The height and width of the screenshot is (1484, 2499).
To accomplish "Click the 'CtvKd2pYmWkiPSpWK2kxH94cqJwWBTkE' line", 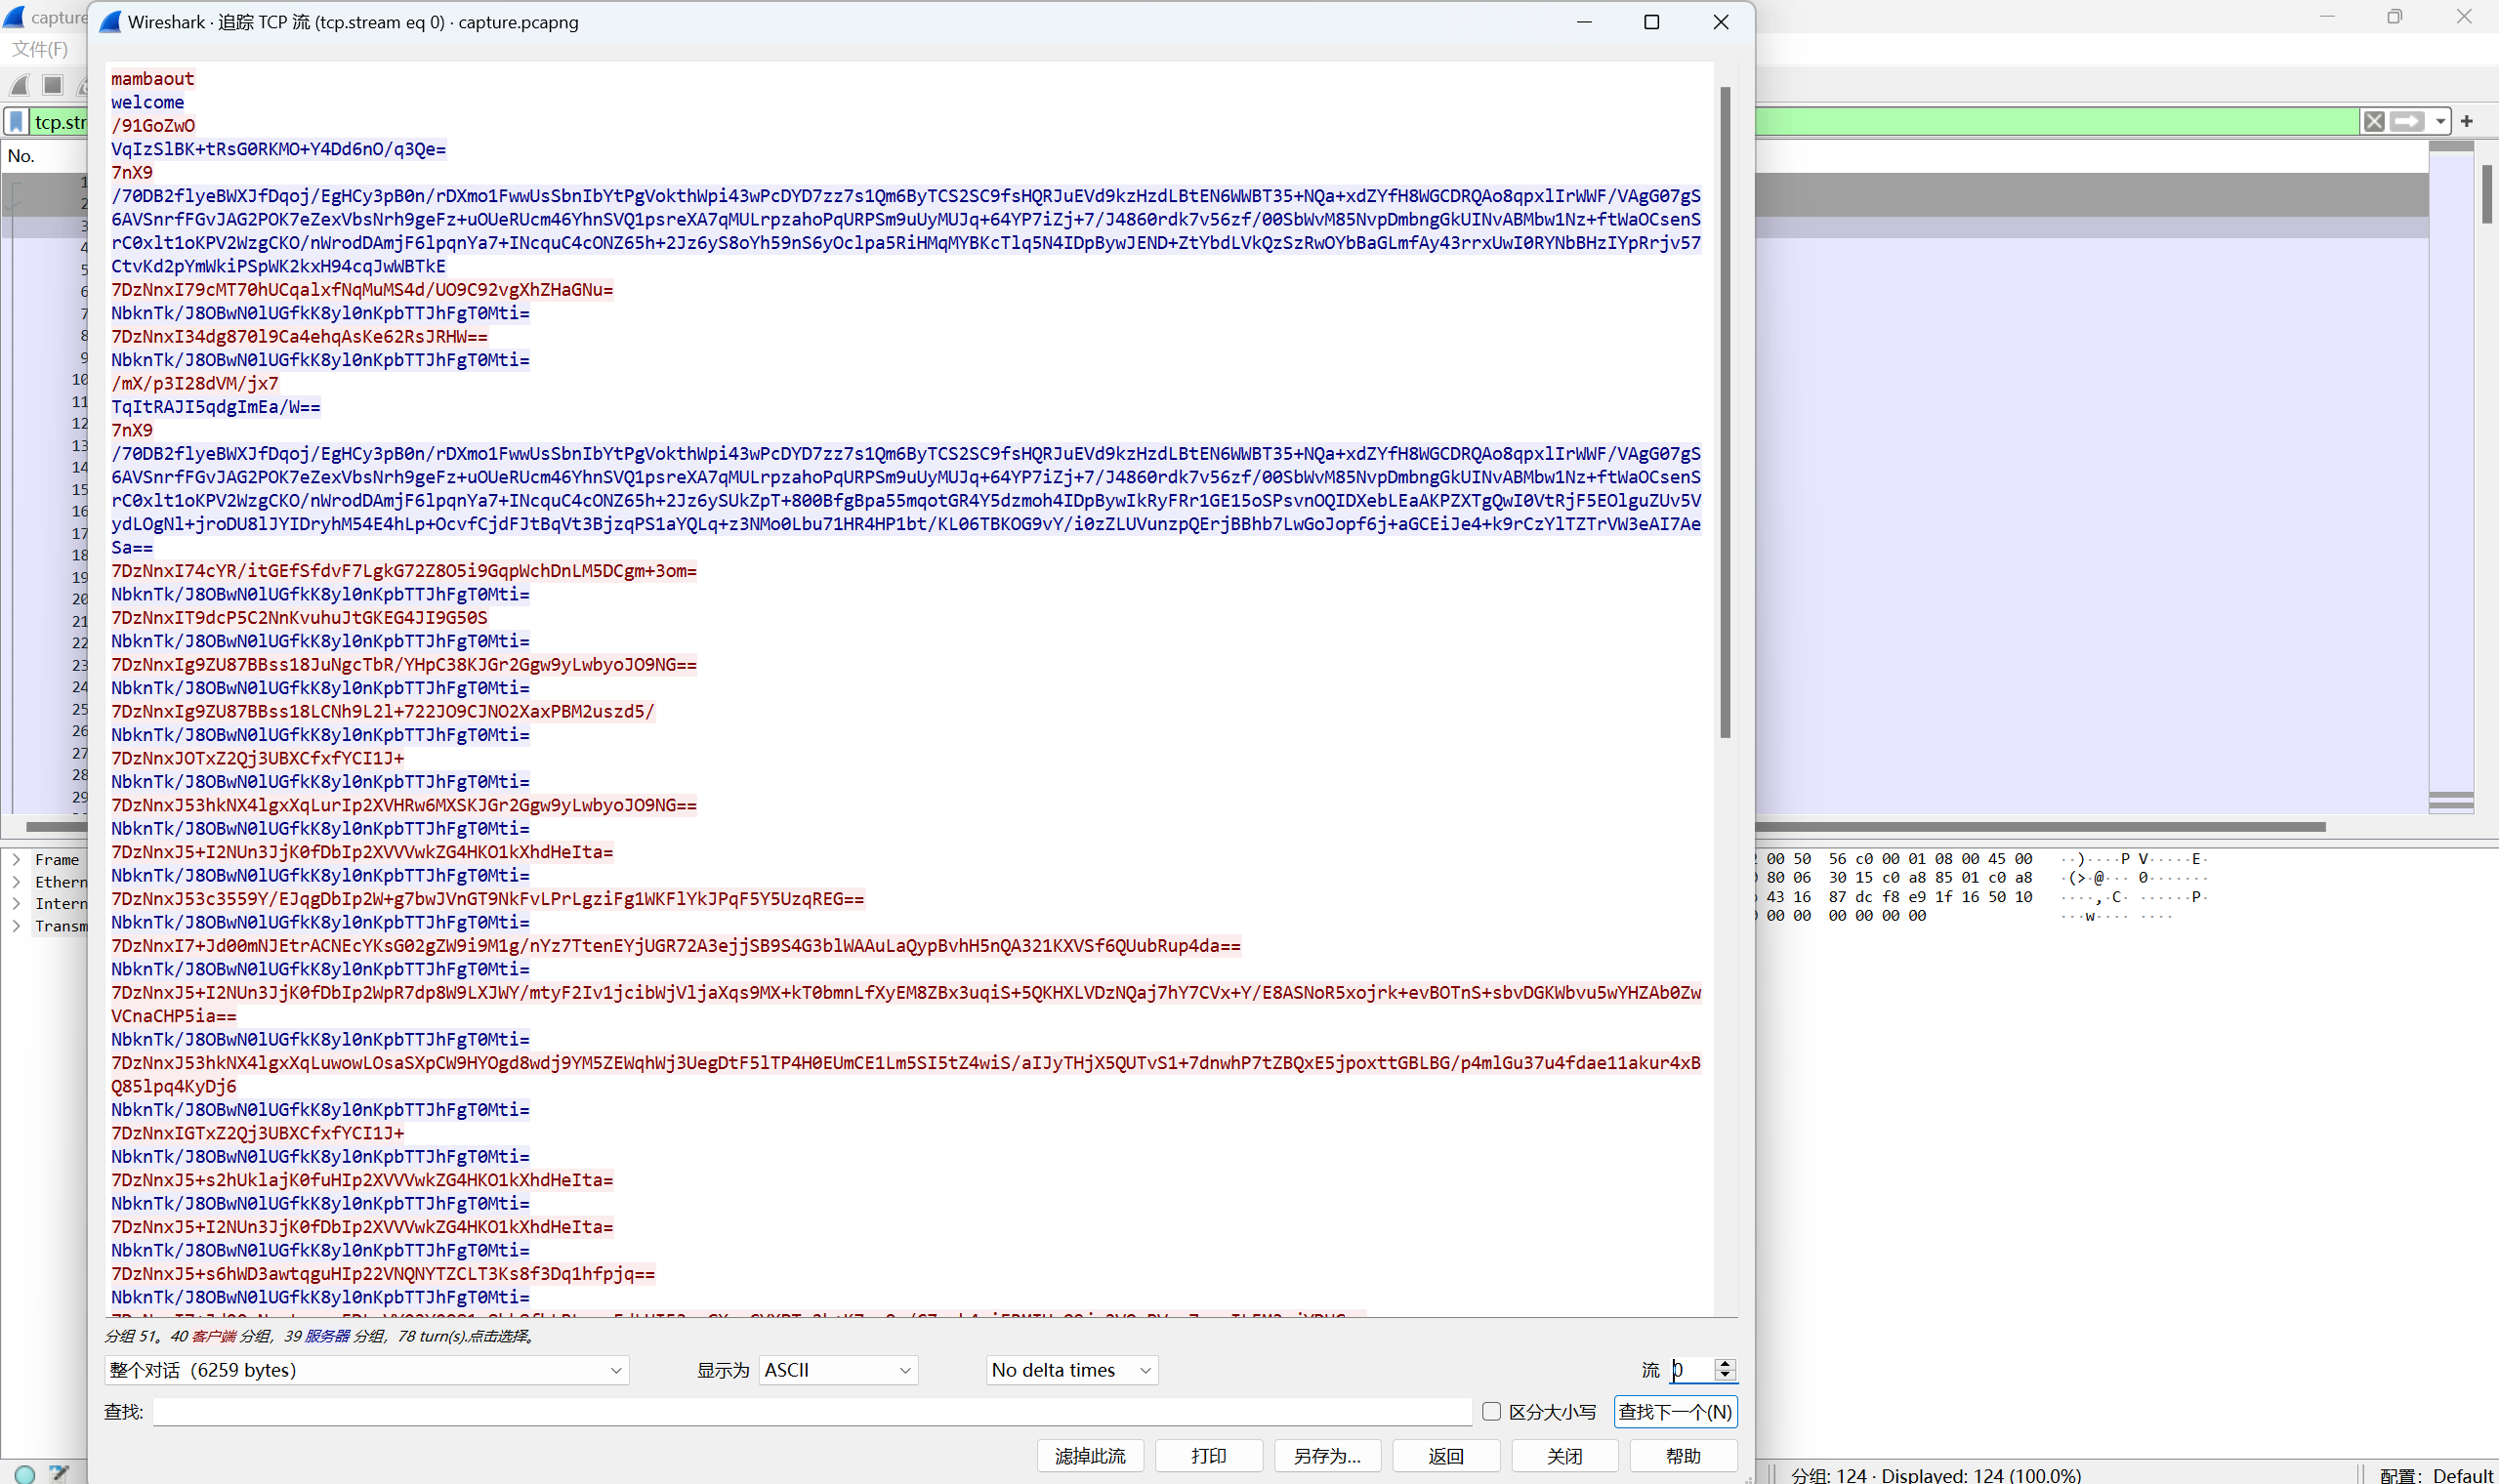I will (278, 266).
